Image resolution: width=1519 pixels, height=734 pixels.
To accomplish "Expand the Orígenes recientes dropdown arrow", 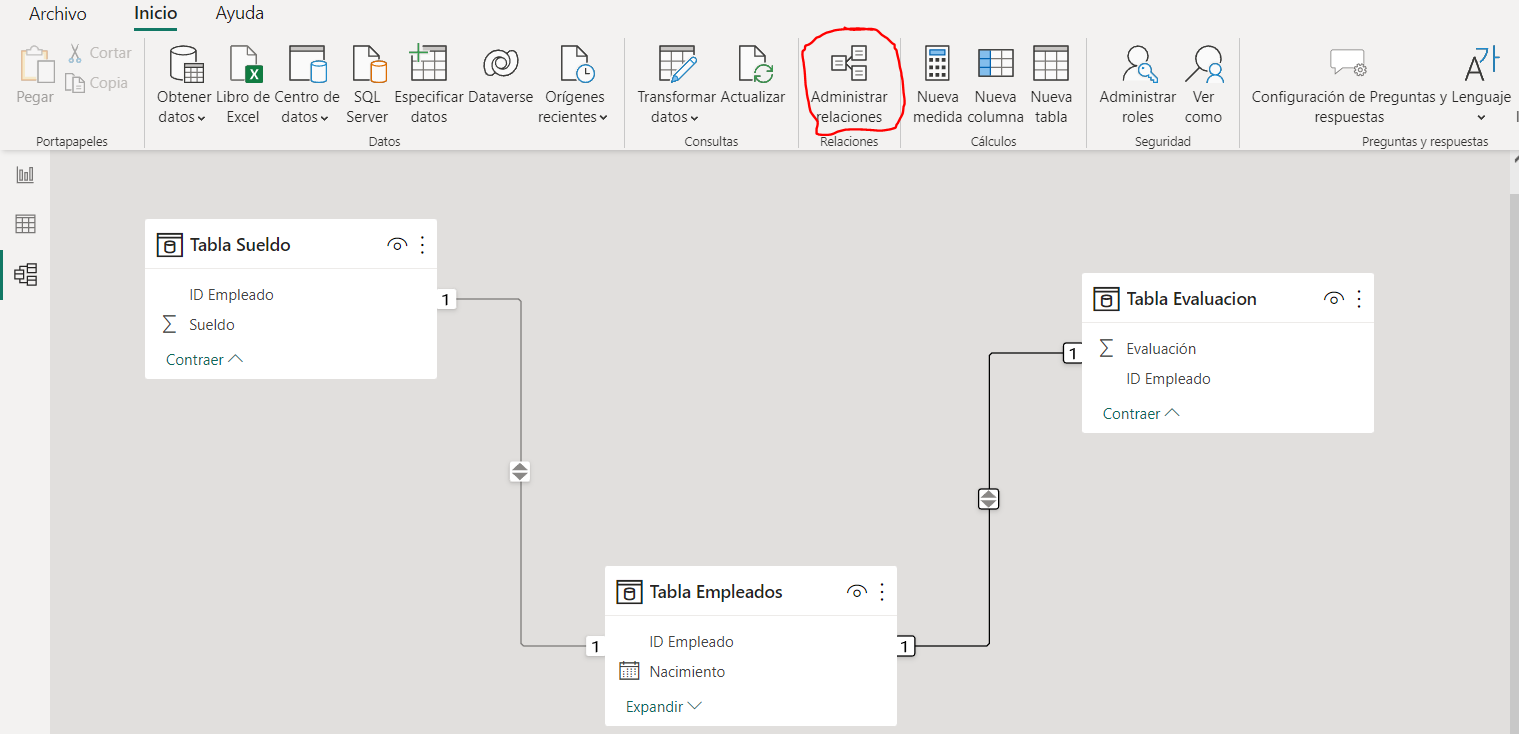I will (x=604, y=118).
